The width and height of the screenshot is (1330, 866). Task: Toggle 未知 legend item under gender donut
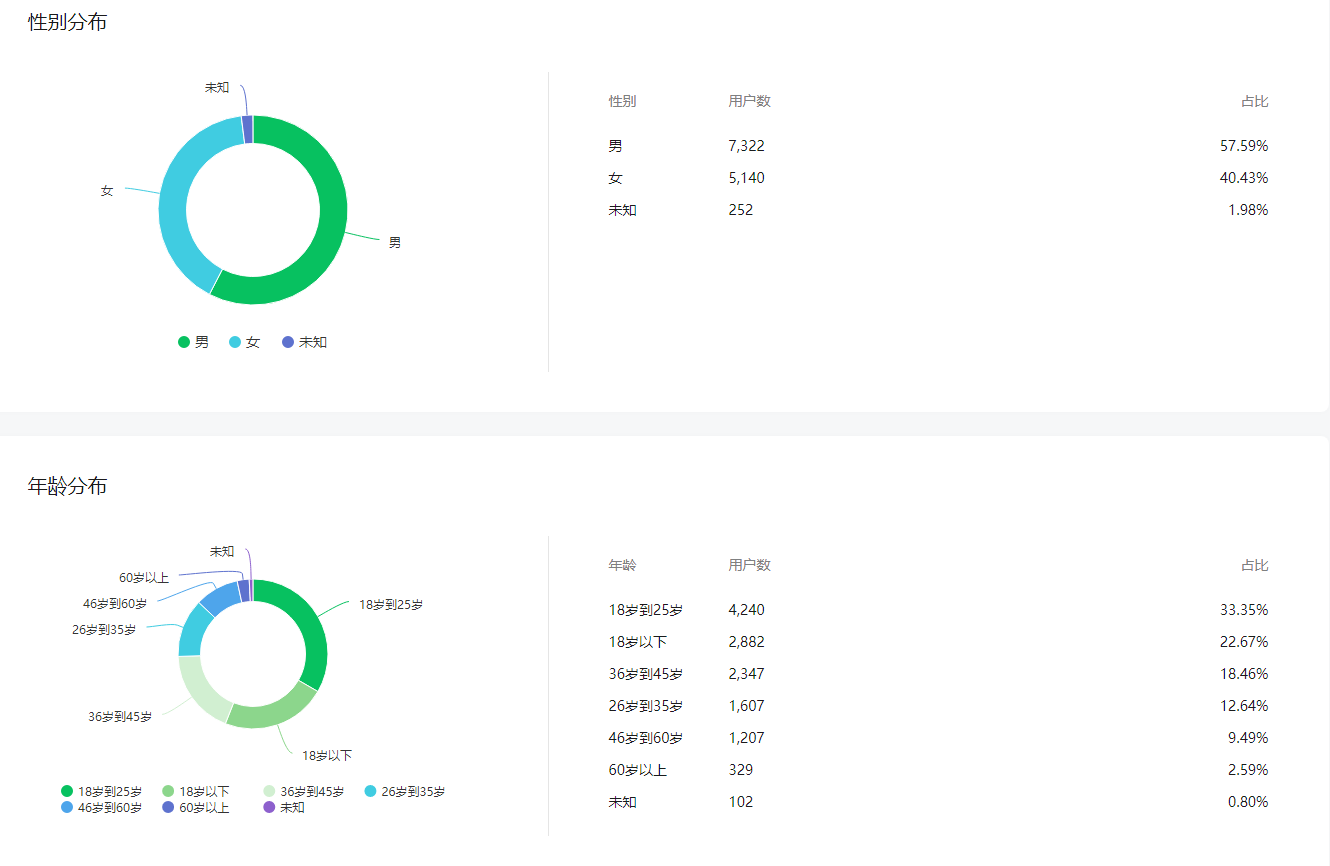(x=305, y=342)
